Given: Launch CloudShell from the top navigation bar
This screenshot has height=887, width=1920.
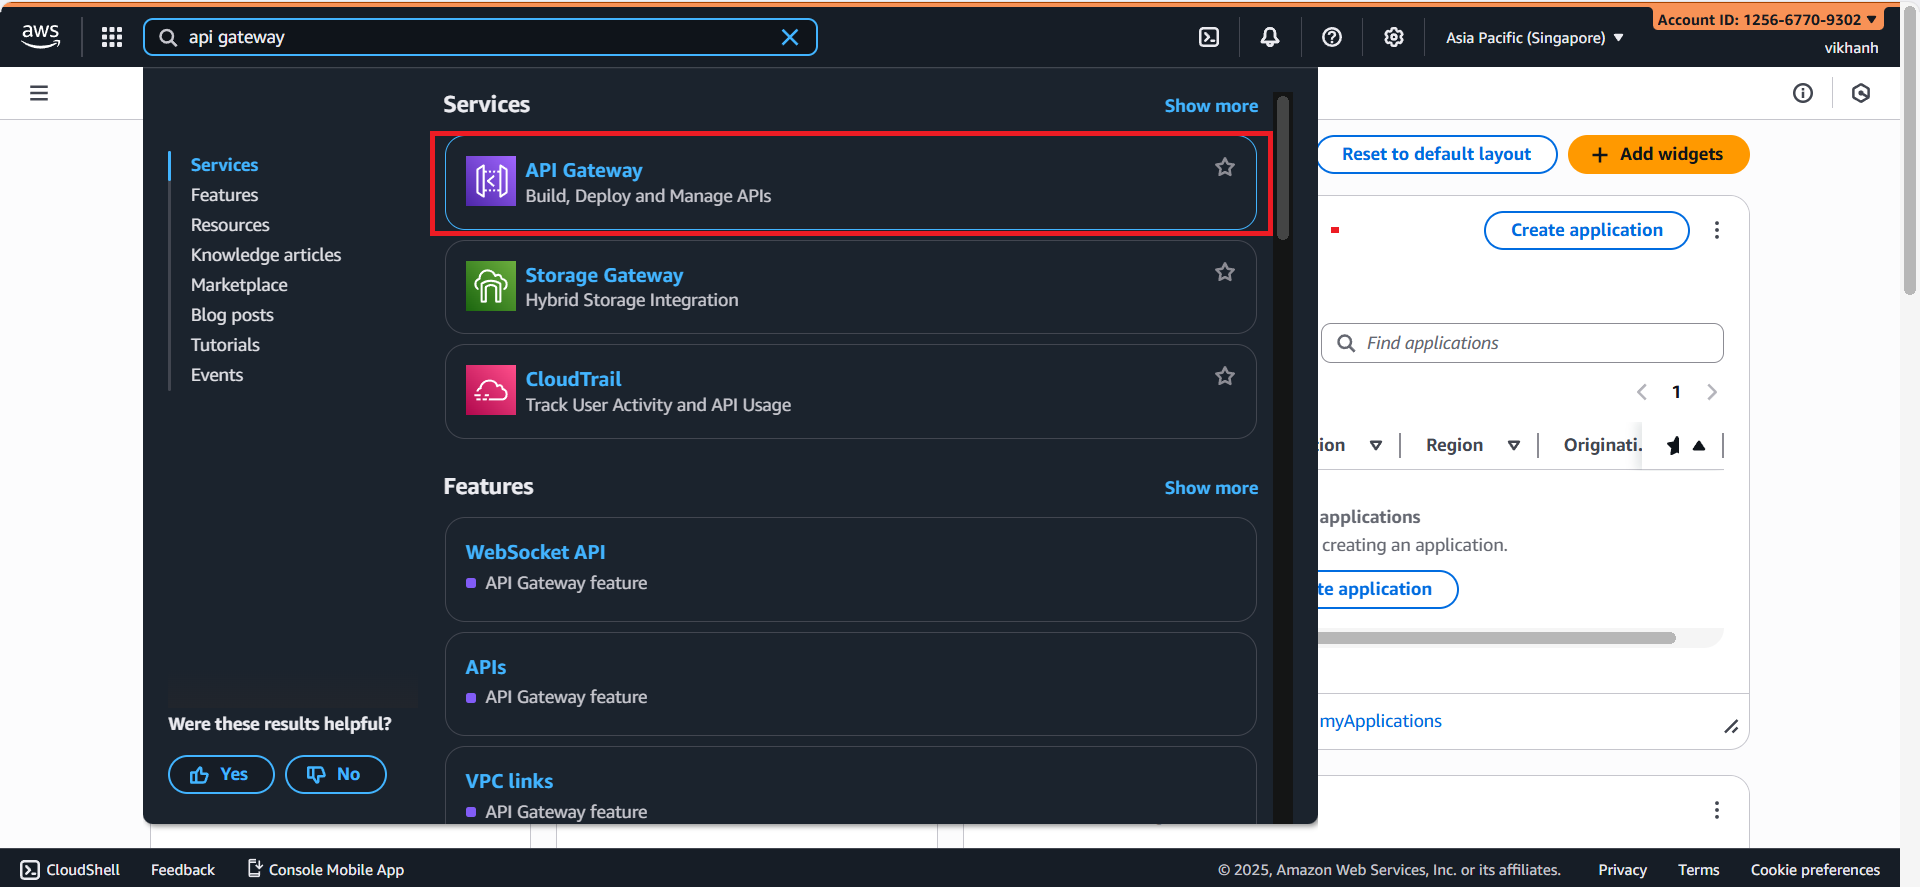Looking at the screenshot, I should click(1209, 37).
